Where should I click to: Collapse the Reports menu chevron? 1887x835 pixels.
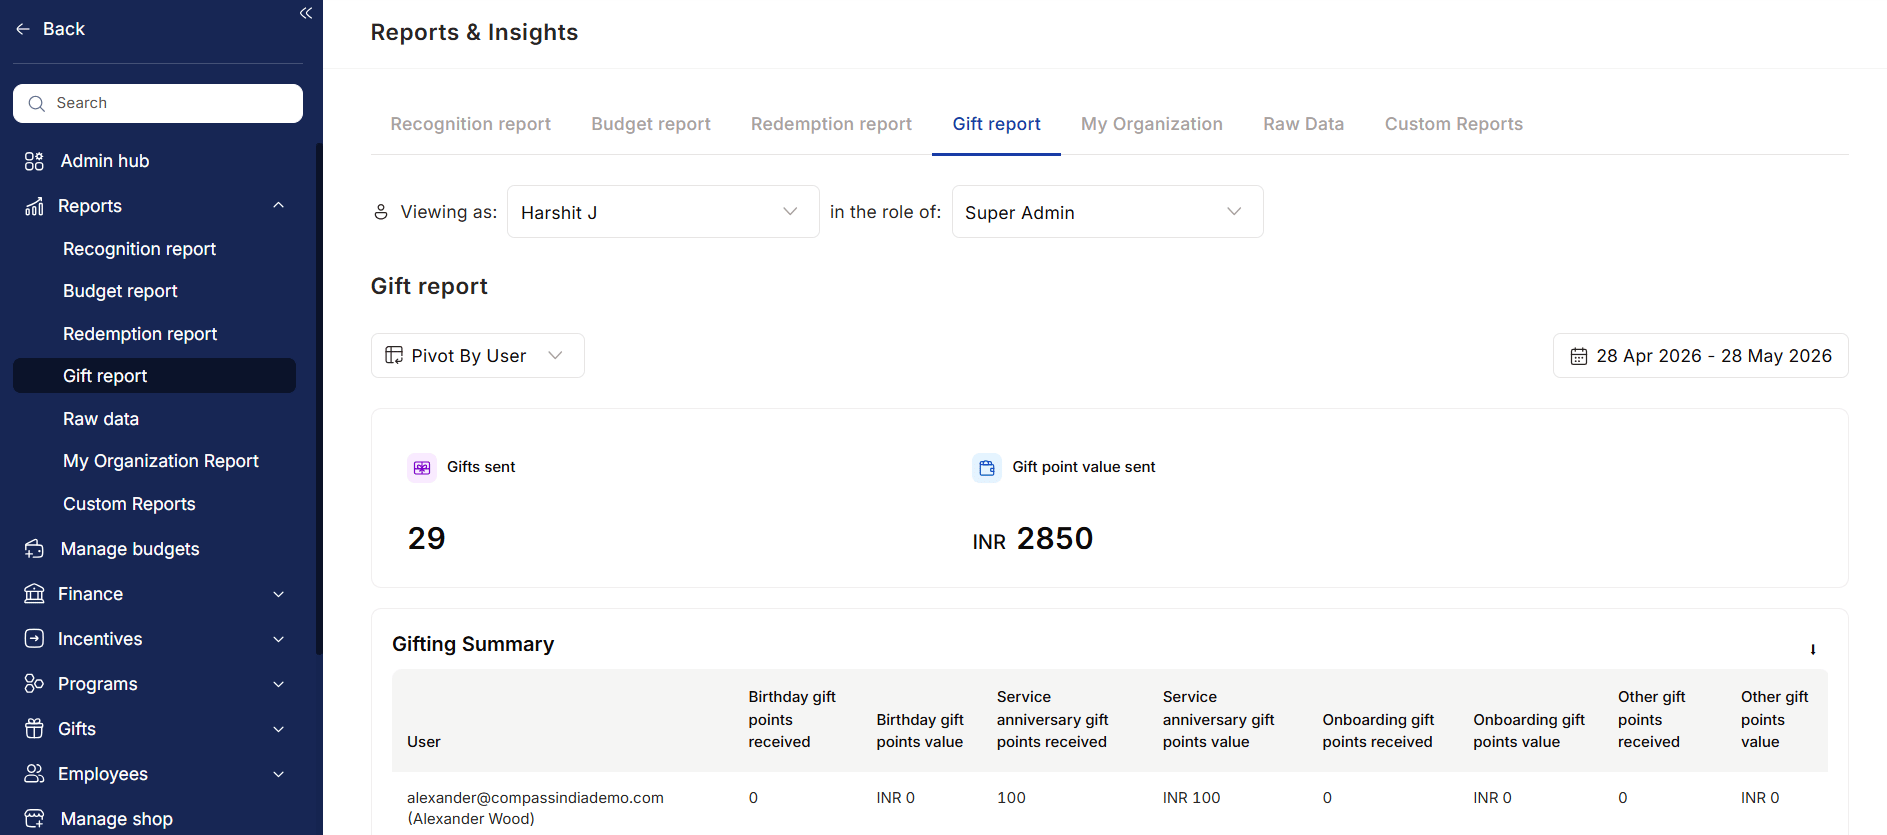(x=279, y=205)
